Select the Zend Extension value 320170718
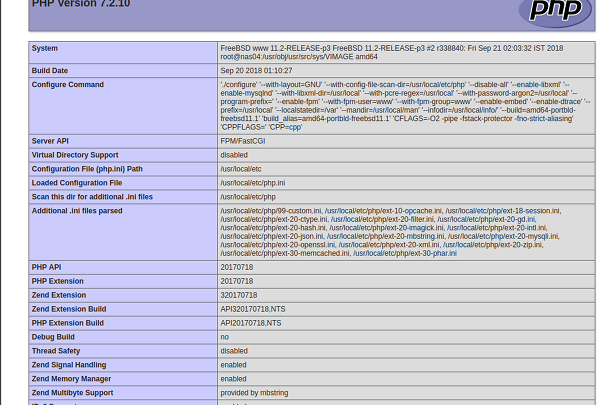Screen dimensions: 599x405 [239, 295]
